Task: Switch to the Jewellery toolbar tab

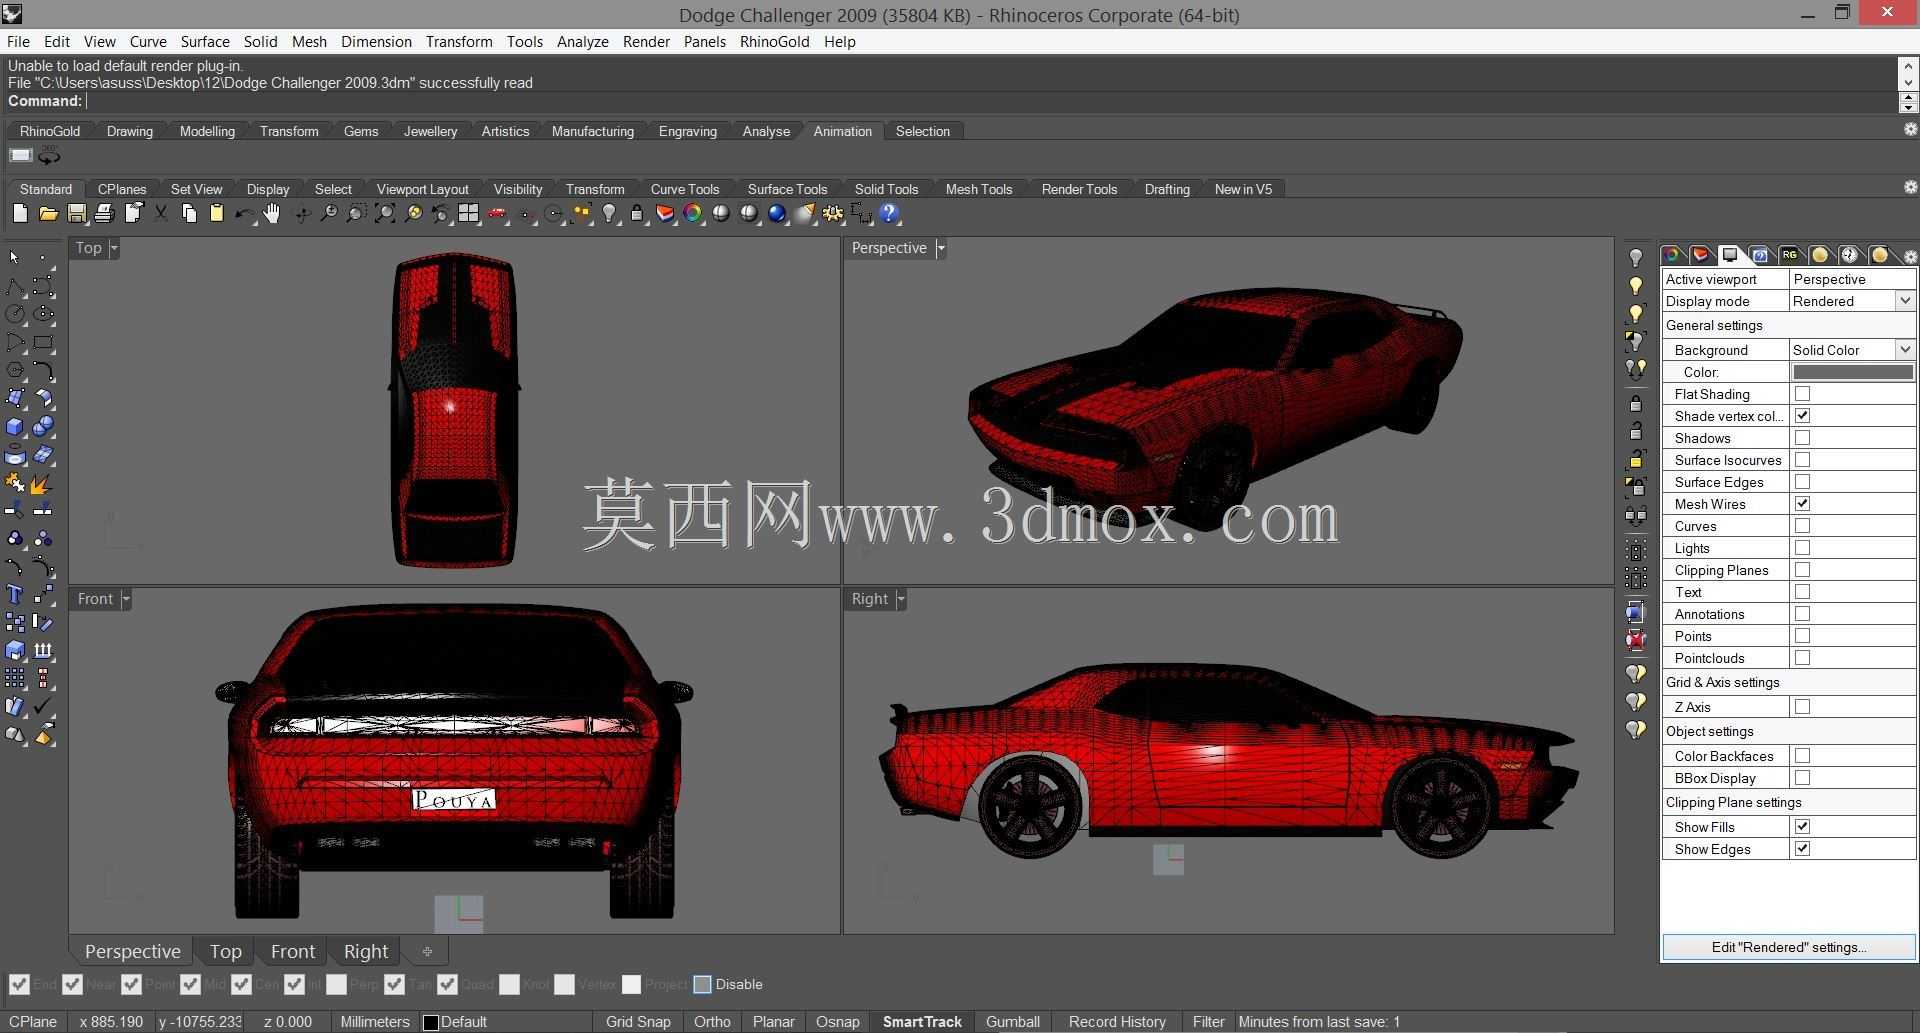Action: click(430, 131)
